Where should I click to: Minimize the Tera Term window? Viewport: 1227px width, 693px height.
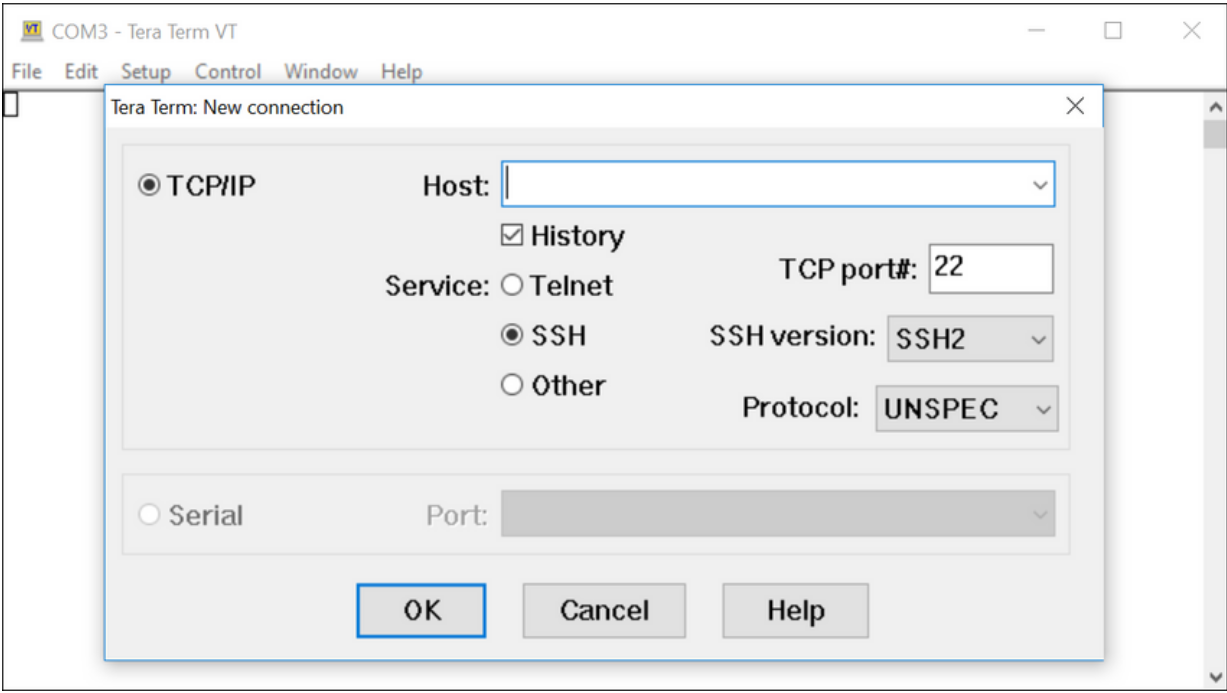1036,32
